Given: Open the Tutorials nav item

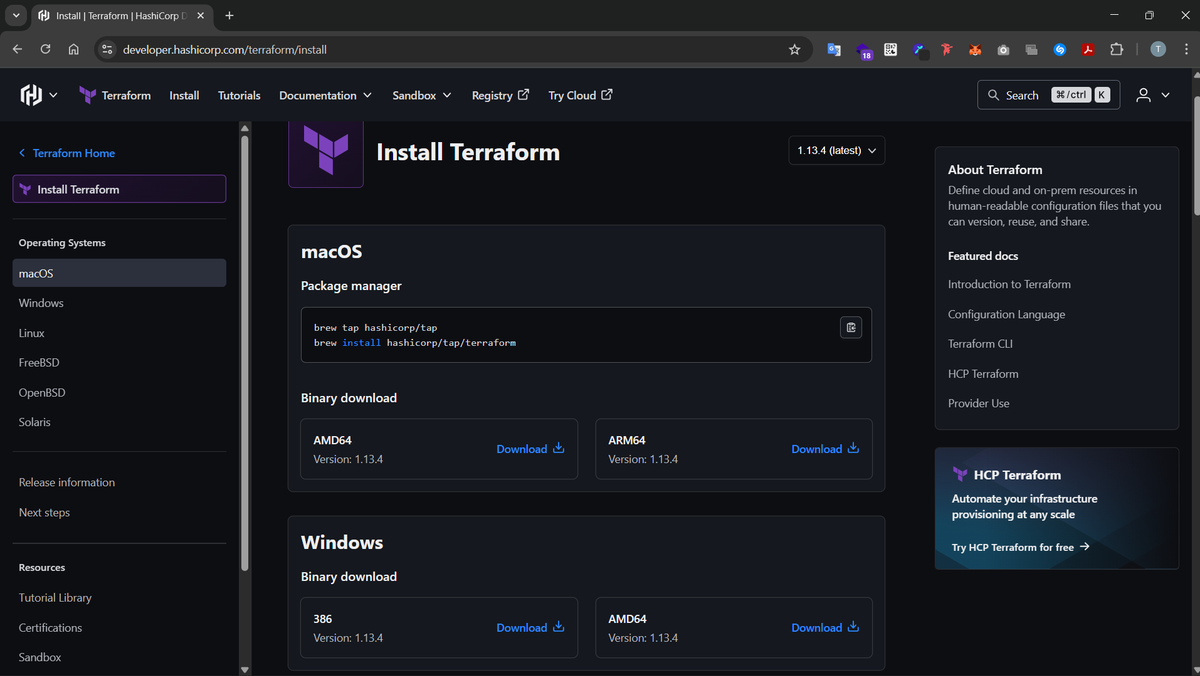Looking at the screenshot, I should point(239,95).
